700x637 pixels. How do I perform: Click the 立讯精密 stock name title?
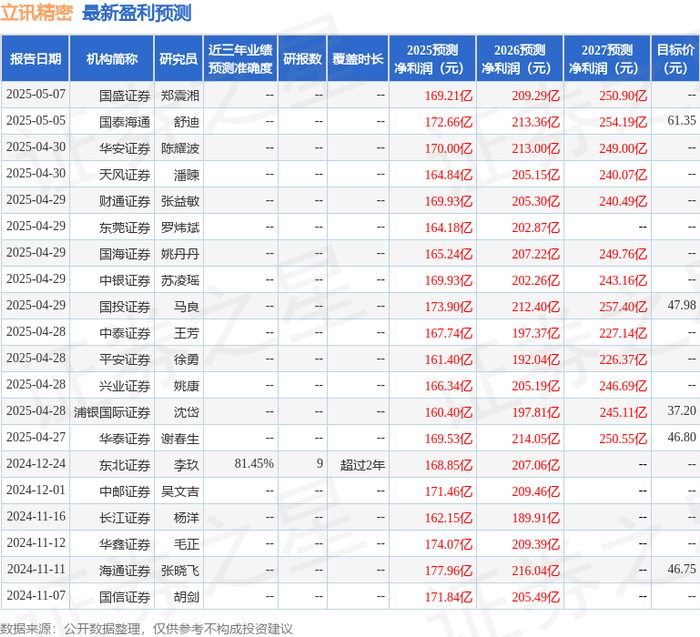pyautogui.click(x=37, y=13)
